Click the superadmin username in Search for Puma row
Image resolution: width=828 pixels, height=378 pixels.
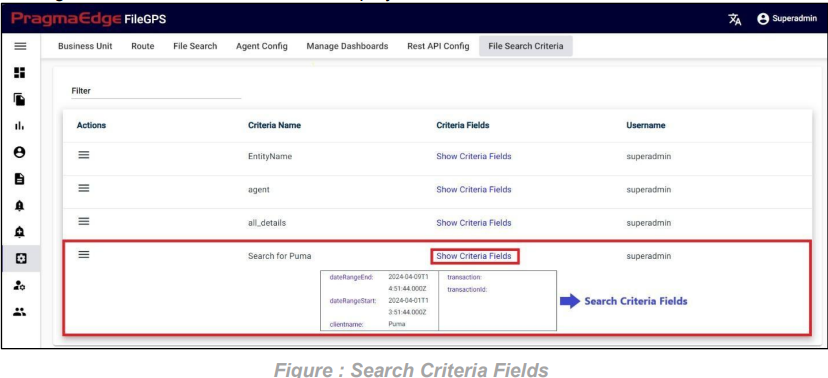[x=648, y=256]
